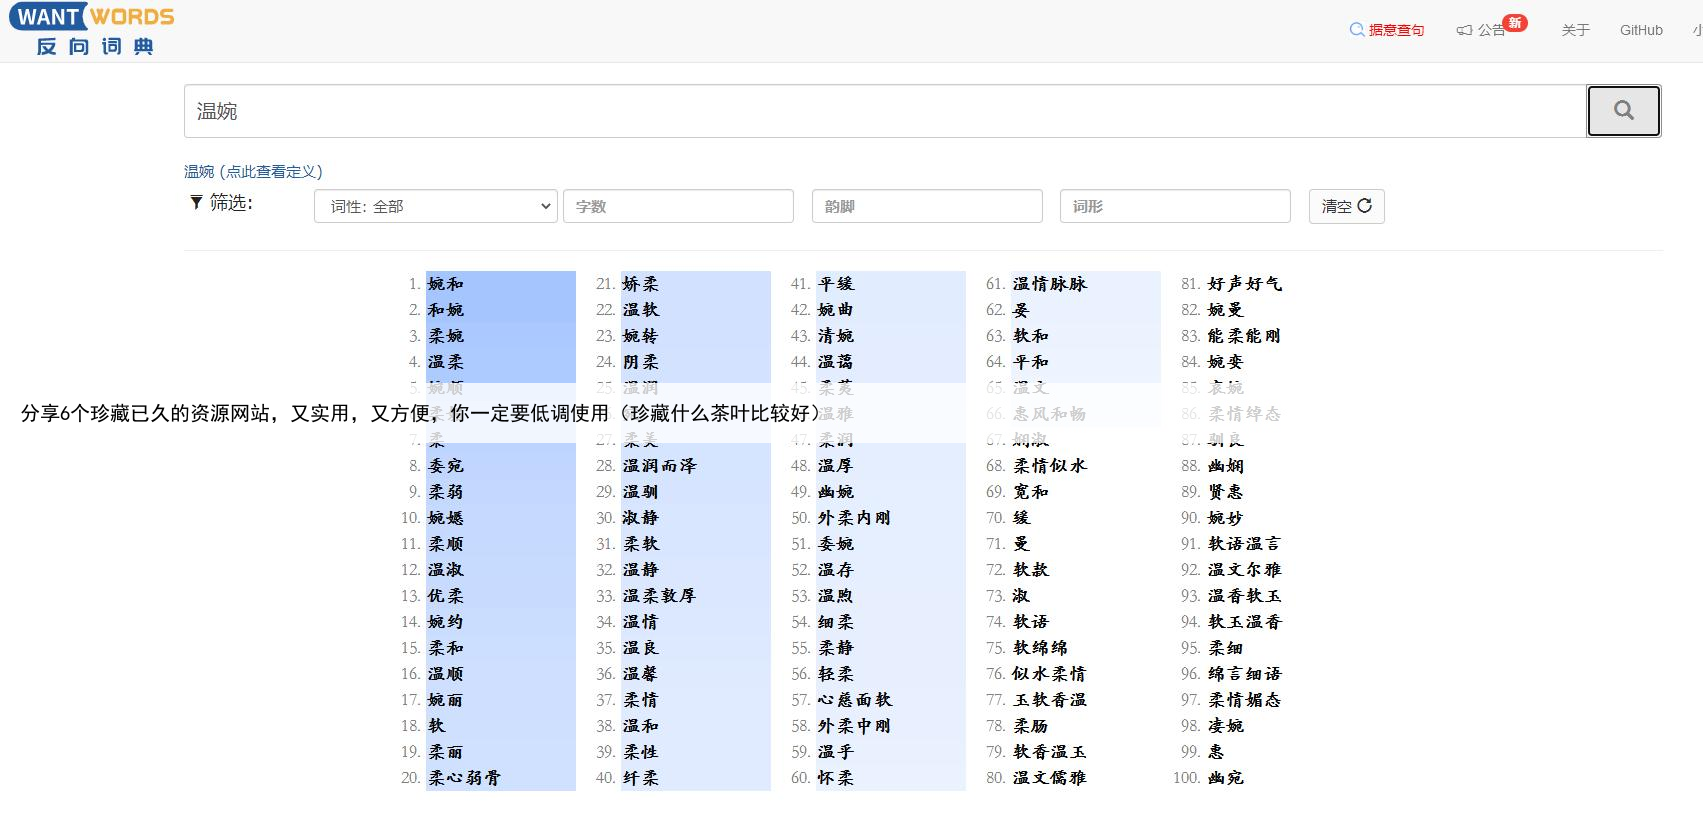Viewport: 1703px width, 826px height.
Task: Open the 据意查句 sentence search
Action: [1387, 30]
